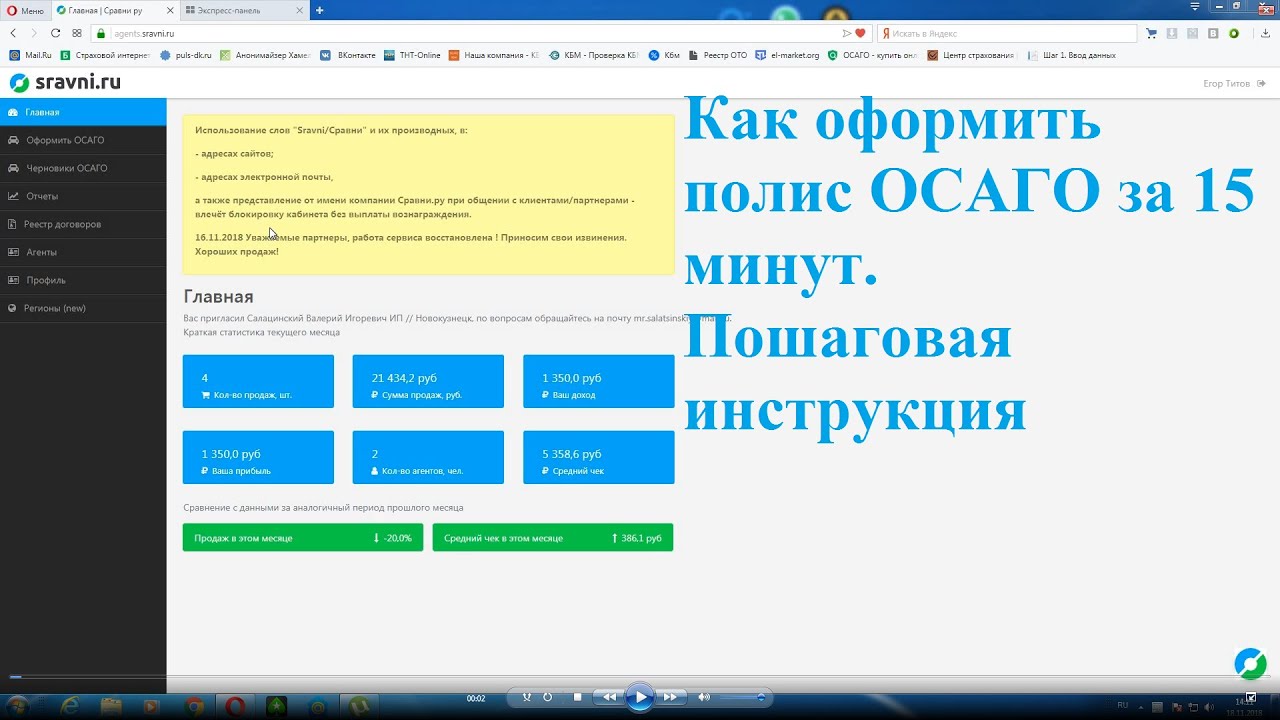The height and width of the screenshot is (720, 1280).
Task: Open the Windows Start button
Action: [x=17, y=706]
